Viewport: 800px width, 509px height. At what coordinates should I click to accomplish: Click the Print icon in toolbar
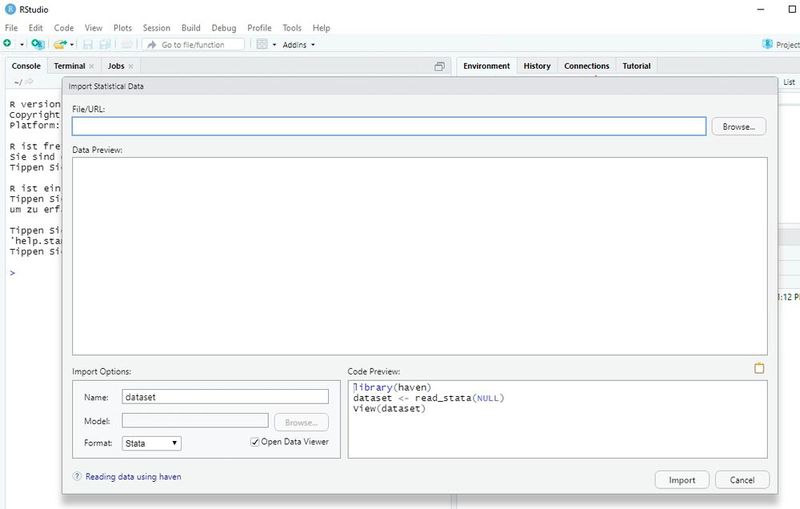point(127,44)
